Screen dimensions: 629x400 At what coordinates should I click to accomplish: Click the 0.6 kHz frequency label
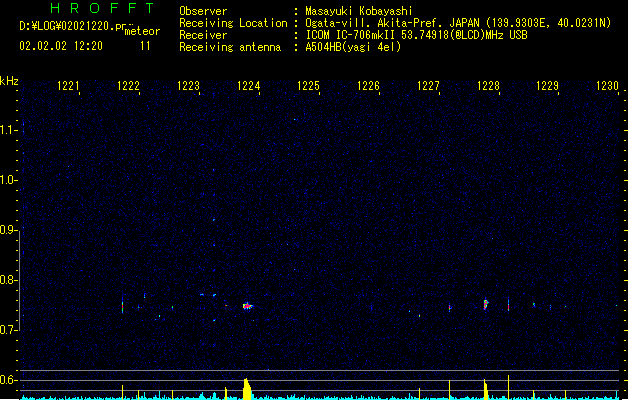pos(8,380)
